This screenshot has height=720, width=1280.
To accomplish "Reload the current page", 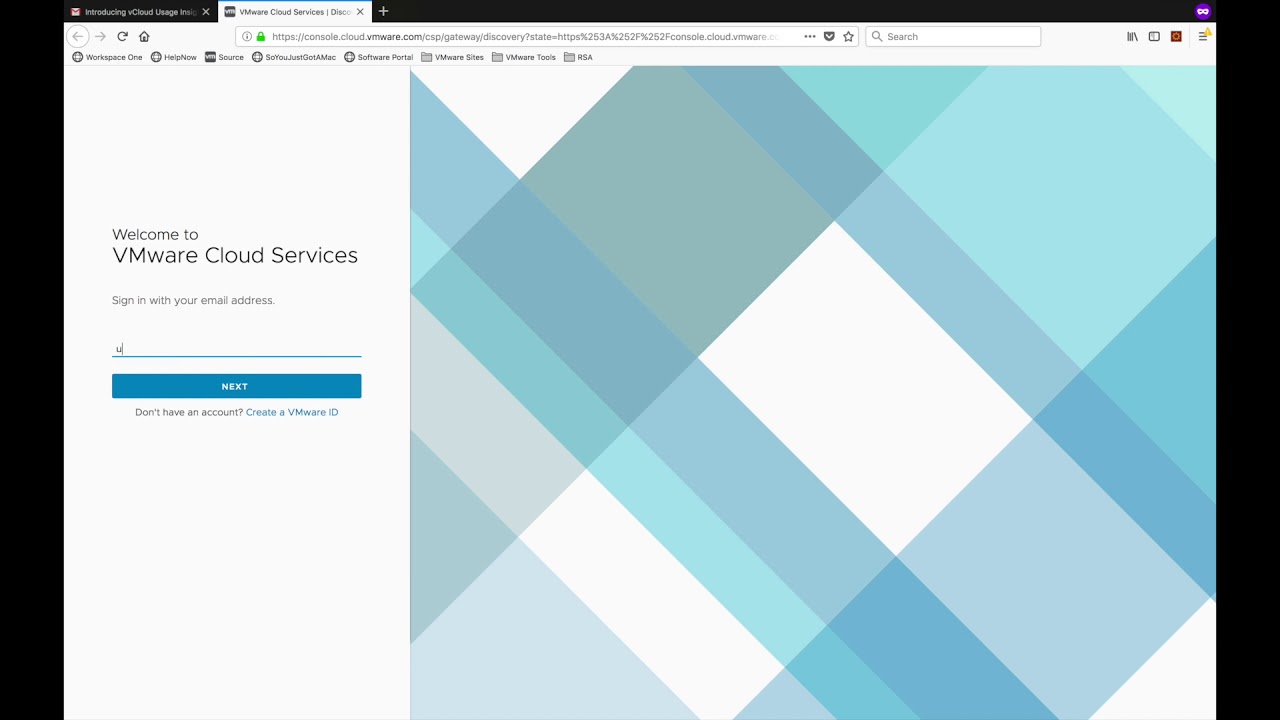I will [122, 36].
